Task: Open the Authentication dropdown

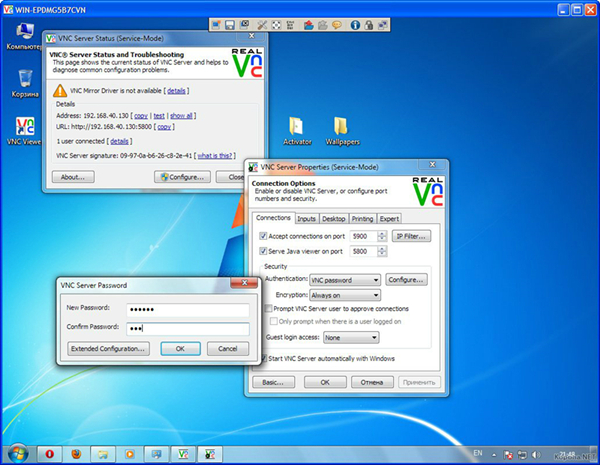Action: 345,281
